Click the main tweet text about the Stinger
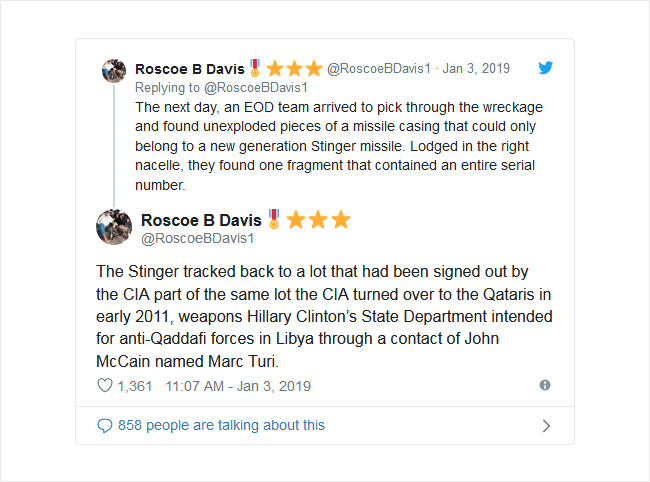Image resolution: width=650 pixels, height=482 pixels. 324,316
